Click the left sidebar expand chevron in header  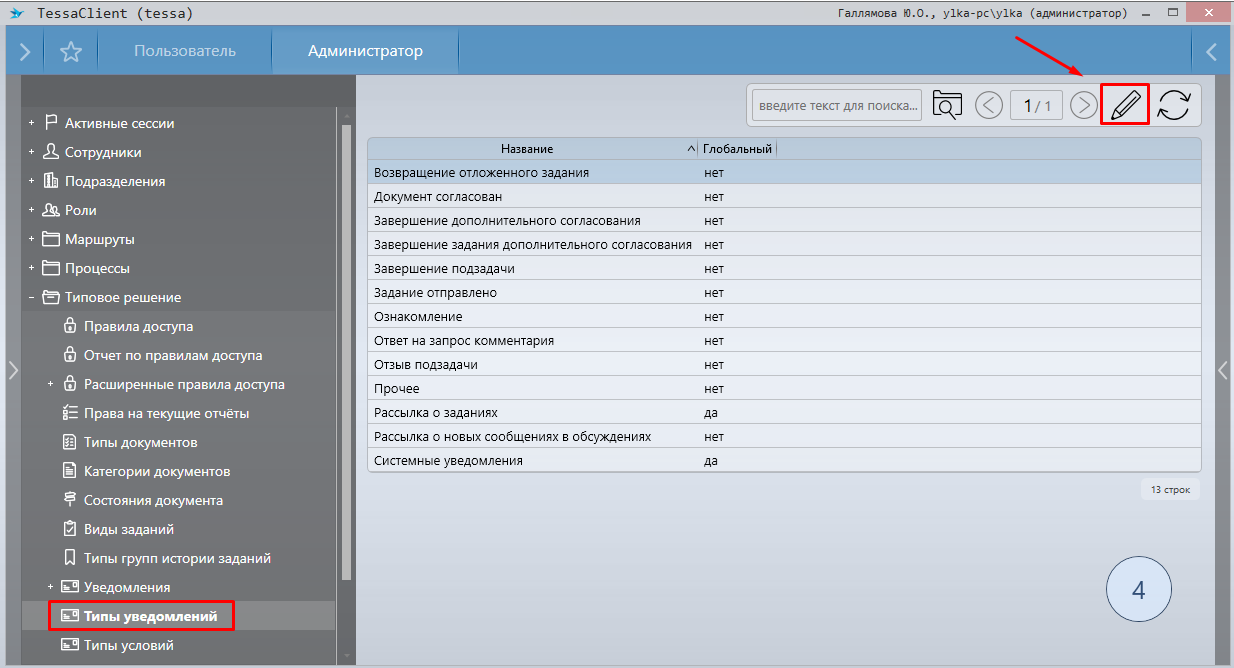(x=25, y=52)
